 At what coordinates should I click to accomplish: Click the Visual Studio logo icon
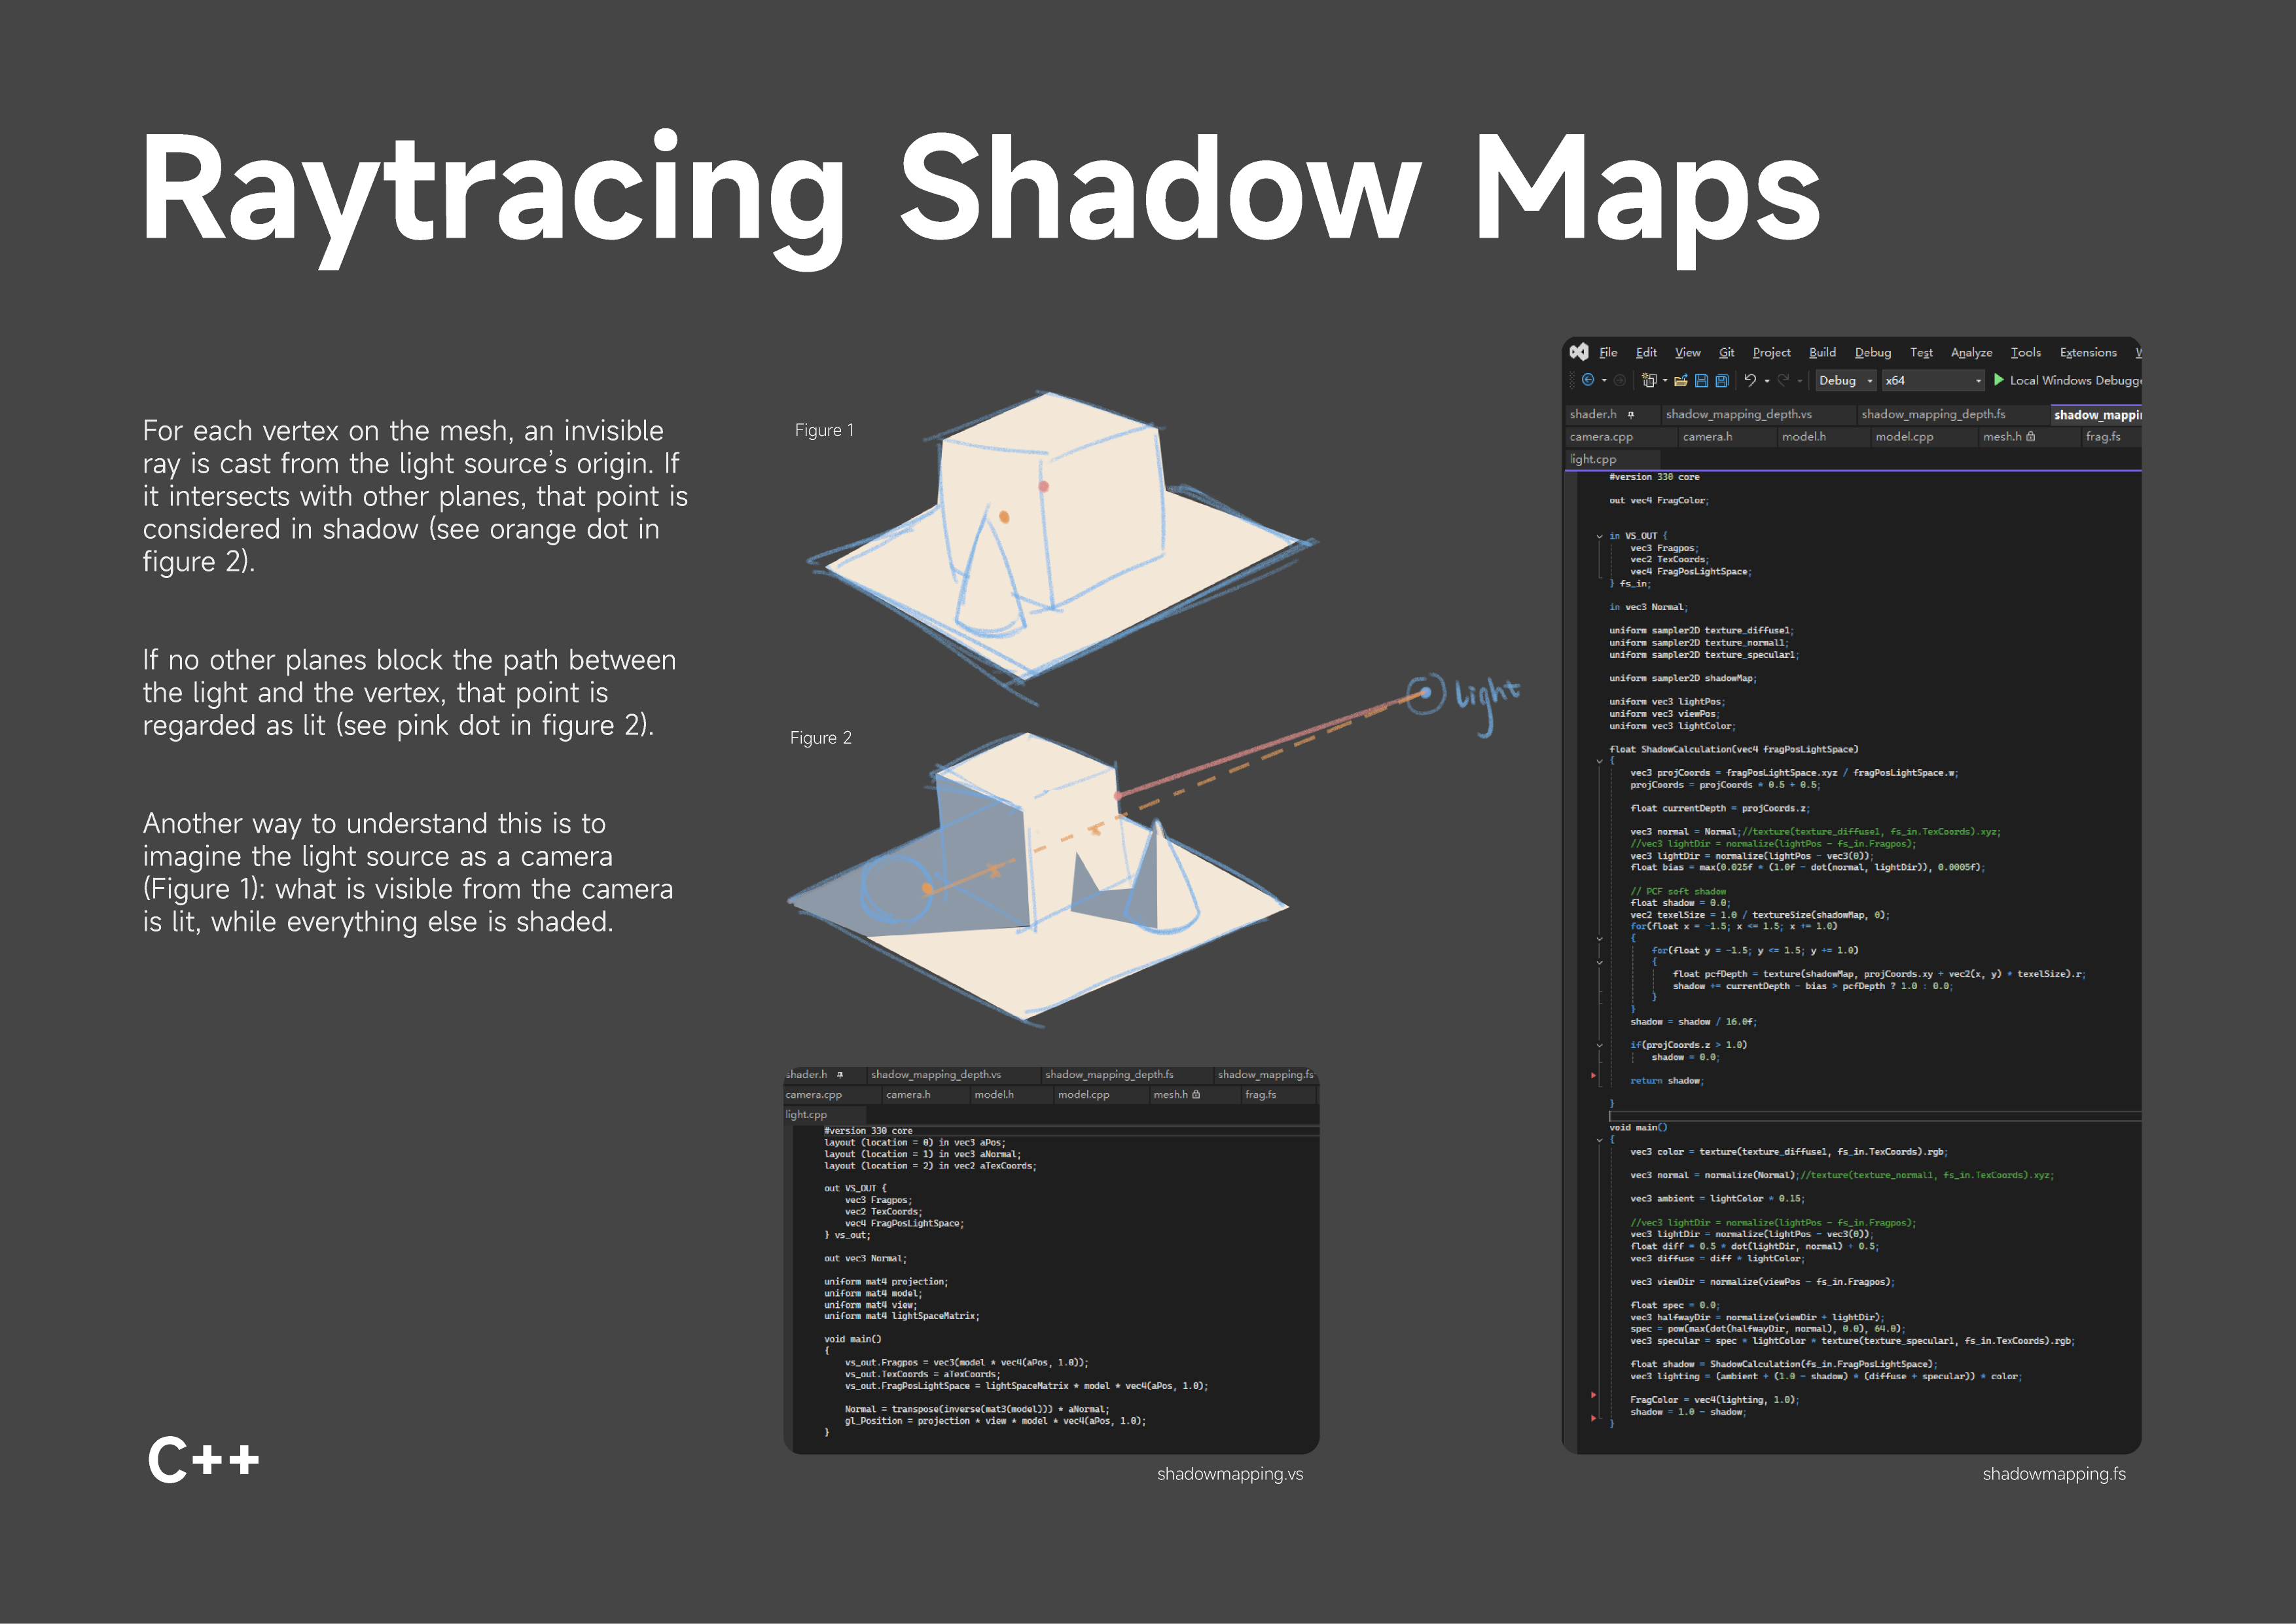(1579, 351)
